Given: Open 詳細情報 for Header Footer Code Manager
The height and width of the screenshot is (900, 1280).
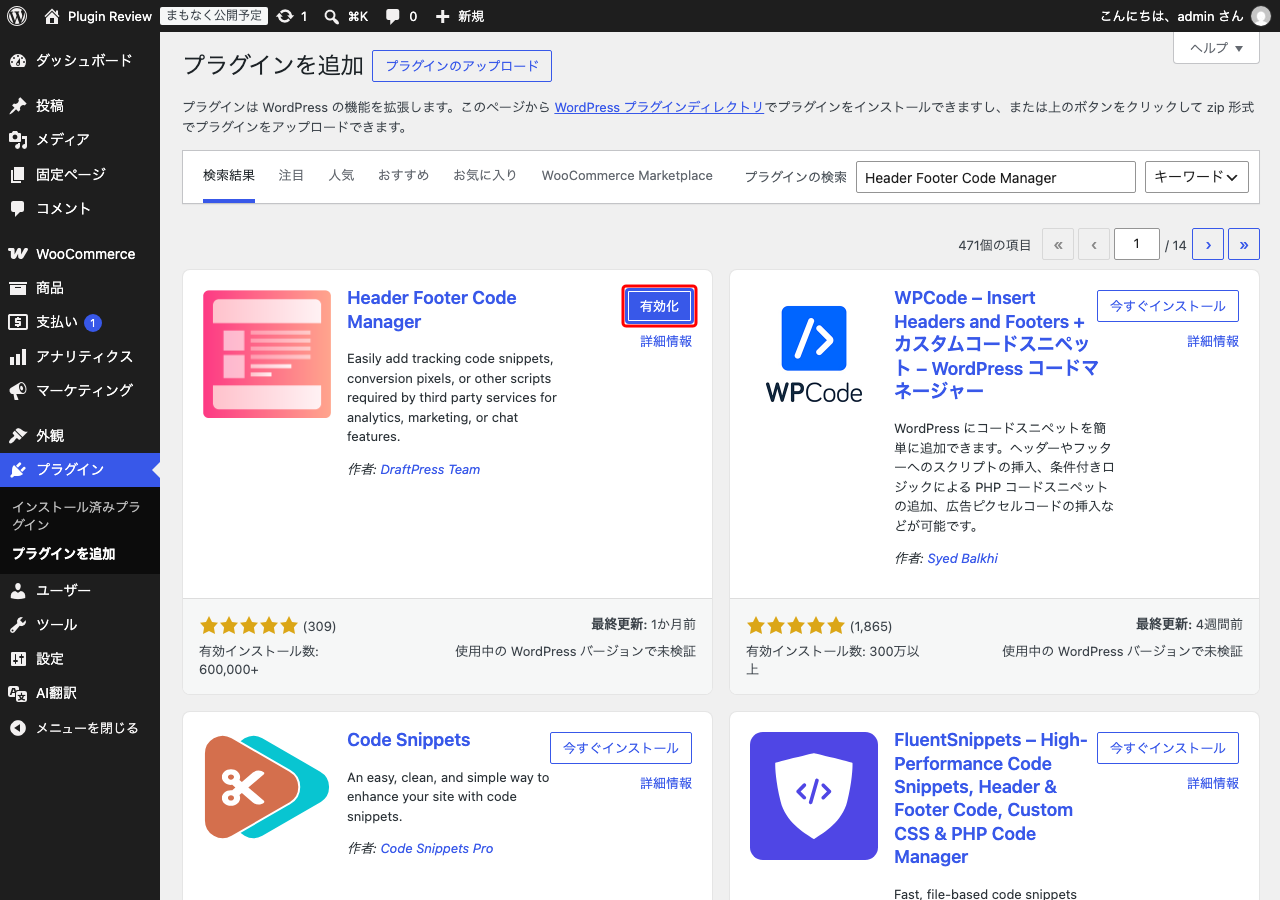Looking at the screenshot, I should pyautogui.click(x=666, y=341).
